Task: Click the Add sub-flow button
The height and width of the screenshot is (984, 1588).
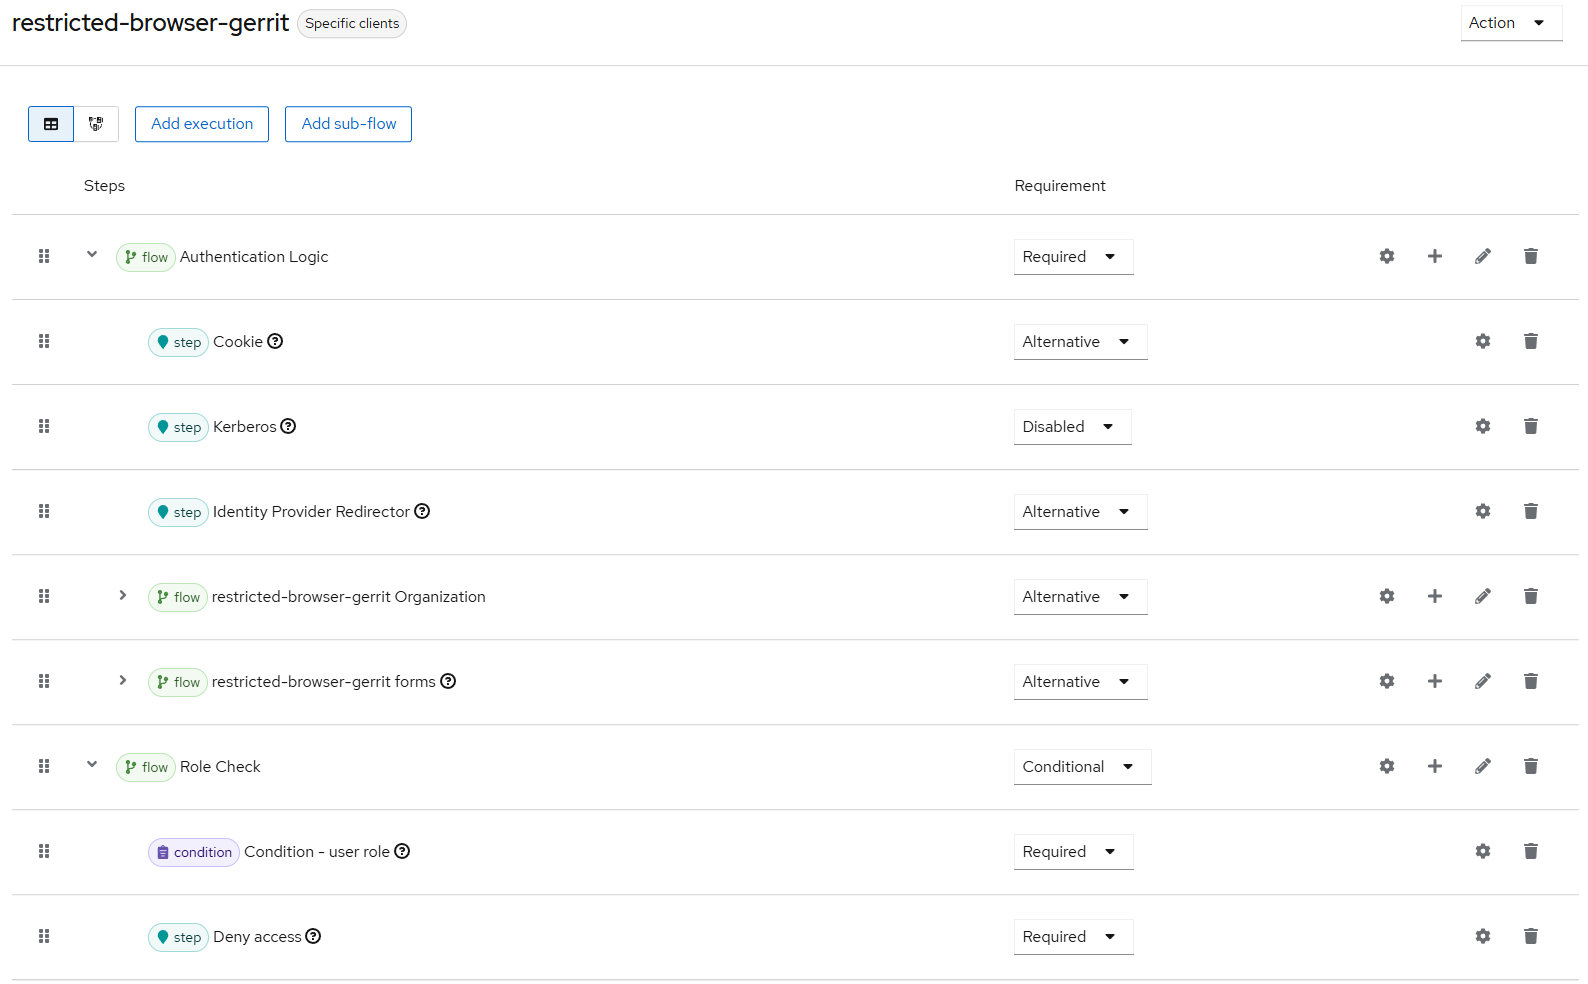Action: 348,124
